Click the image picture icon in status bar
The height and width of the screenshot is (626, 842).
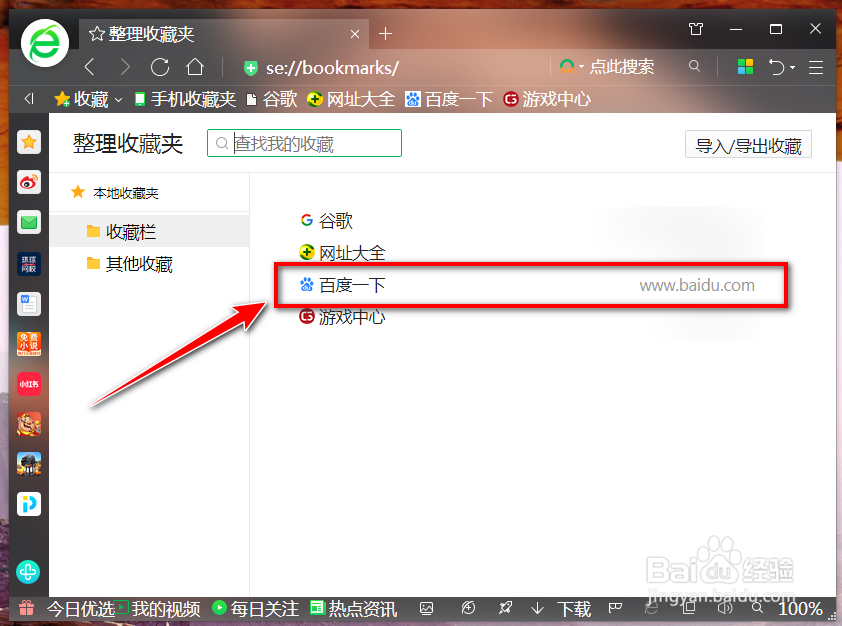(x=426, y=608)
